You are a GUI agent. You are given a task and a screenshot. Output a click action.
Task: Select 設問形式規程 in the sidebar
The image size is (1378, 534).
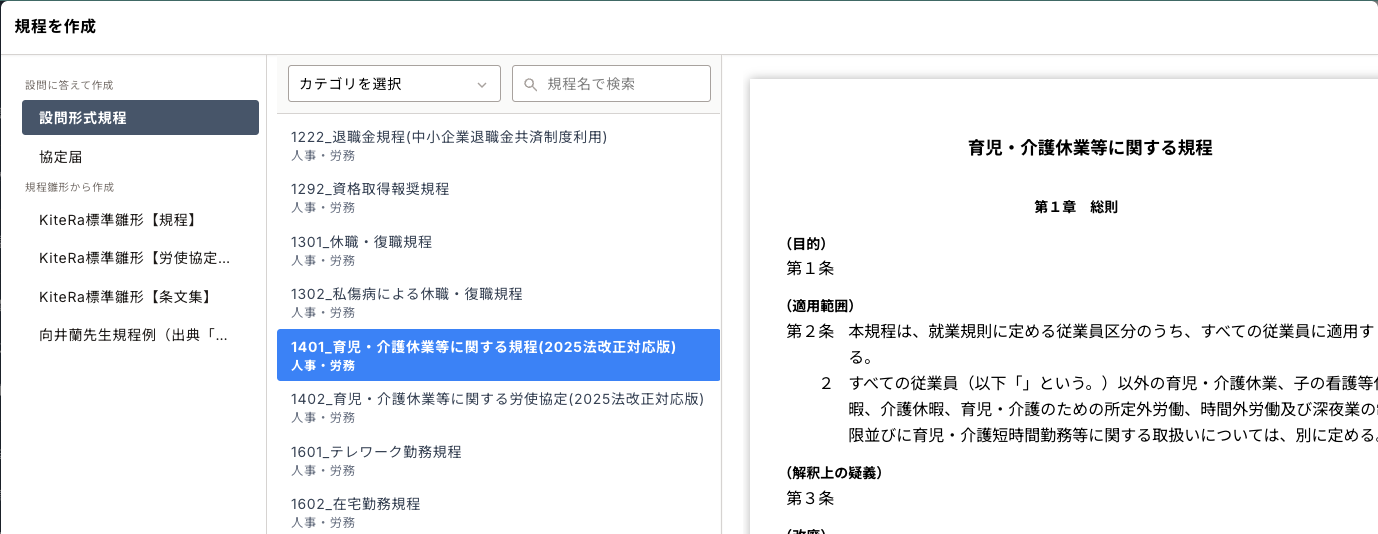(140, 118)
